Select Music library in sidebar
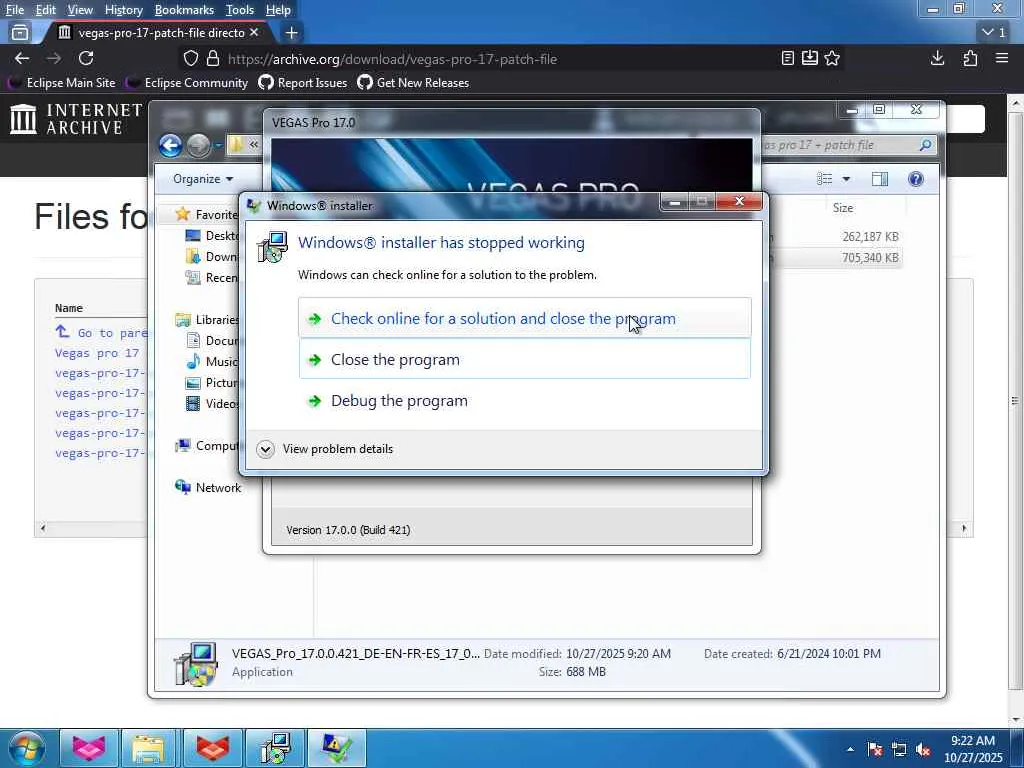This screenshot has width=1024, height=768. [212, 361]
